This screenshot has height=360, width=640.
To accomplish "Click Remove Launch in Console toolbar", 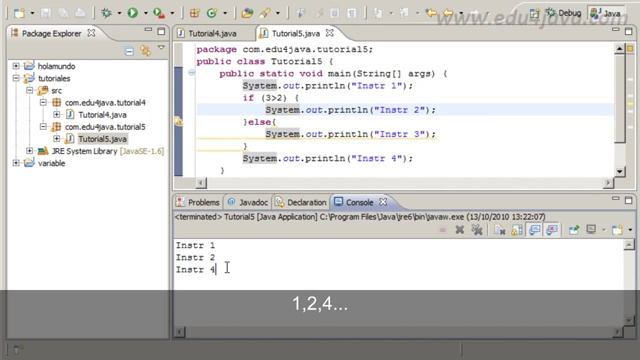I will click(460, 230).
